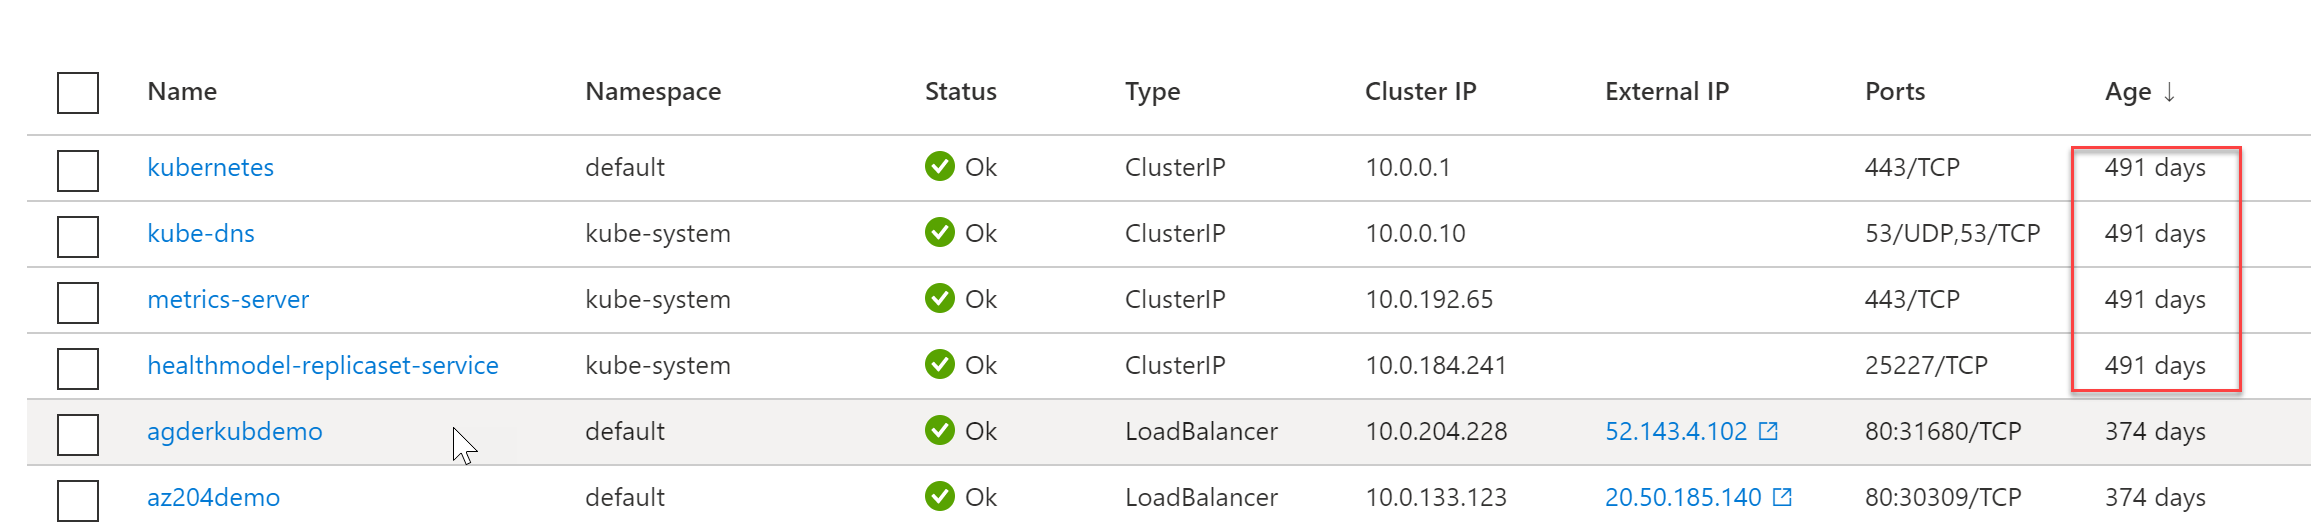2311x526 pixels.
Task: Sort the list by the Name column
Action: [x=182, y=92]
